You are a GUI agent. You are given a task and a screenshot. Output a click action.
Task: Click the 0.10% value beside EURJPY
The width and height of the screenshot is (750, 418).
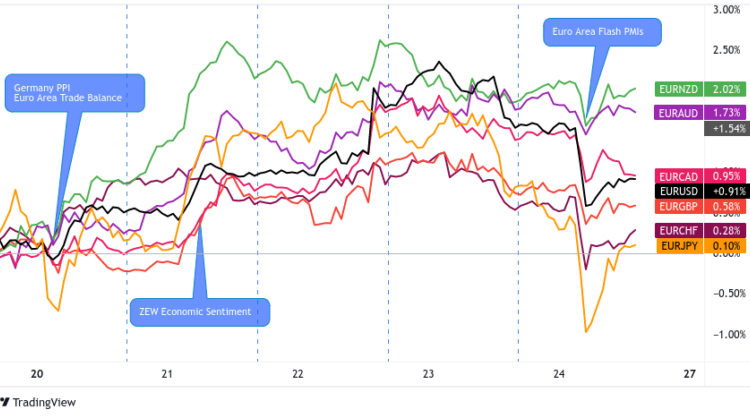pos(720,246)
